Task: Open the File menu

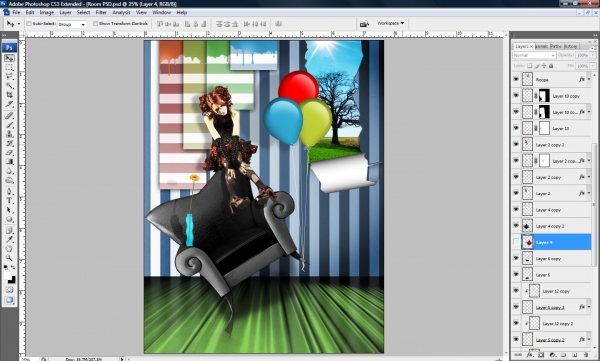Action: pos(16,13)
